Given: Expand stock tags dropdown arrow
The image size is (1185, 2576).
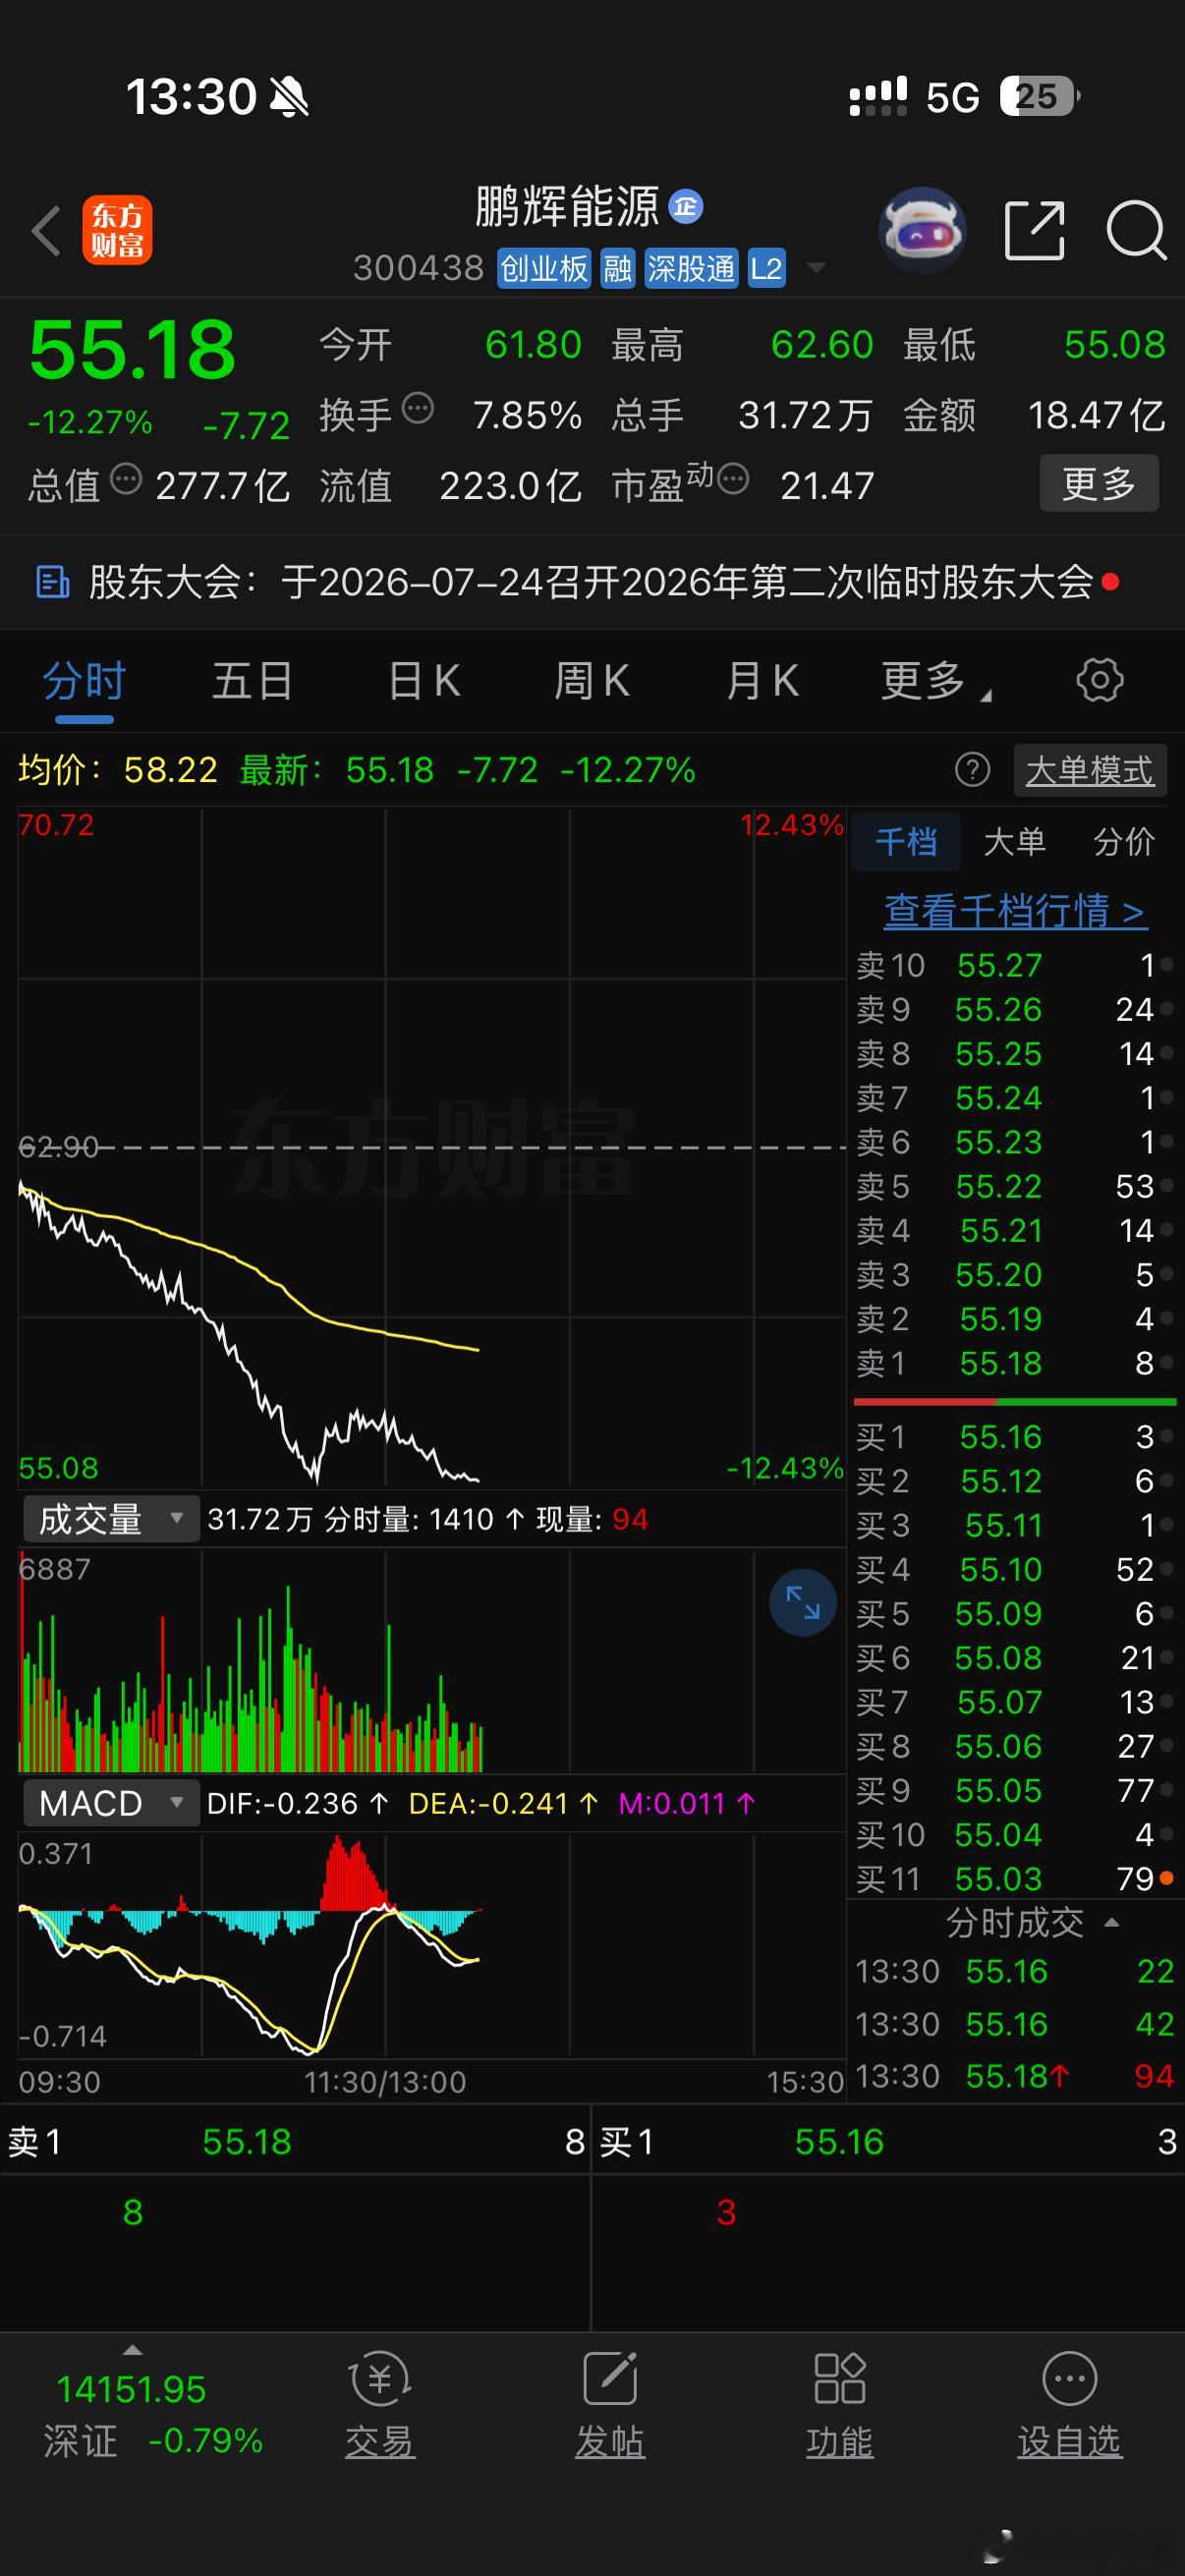Looking at the screenshot, I should pos(816,268).
